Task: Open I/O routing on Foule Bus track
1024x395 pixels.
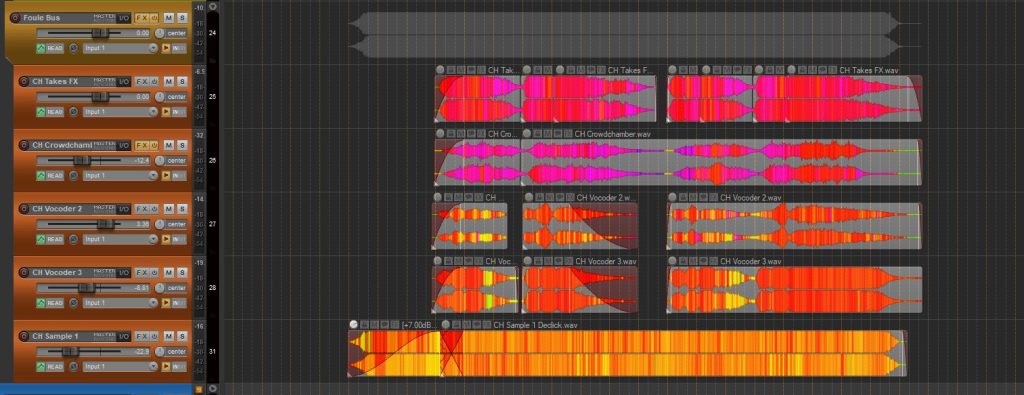Action: 123,18
